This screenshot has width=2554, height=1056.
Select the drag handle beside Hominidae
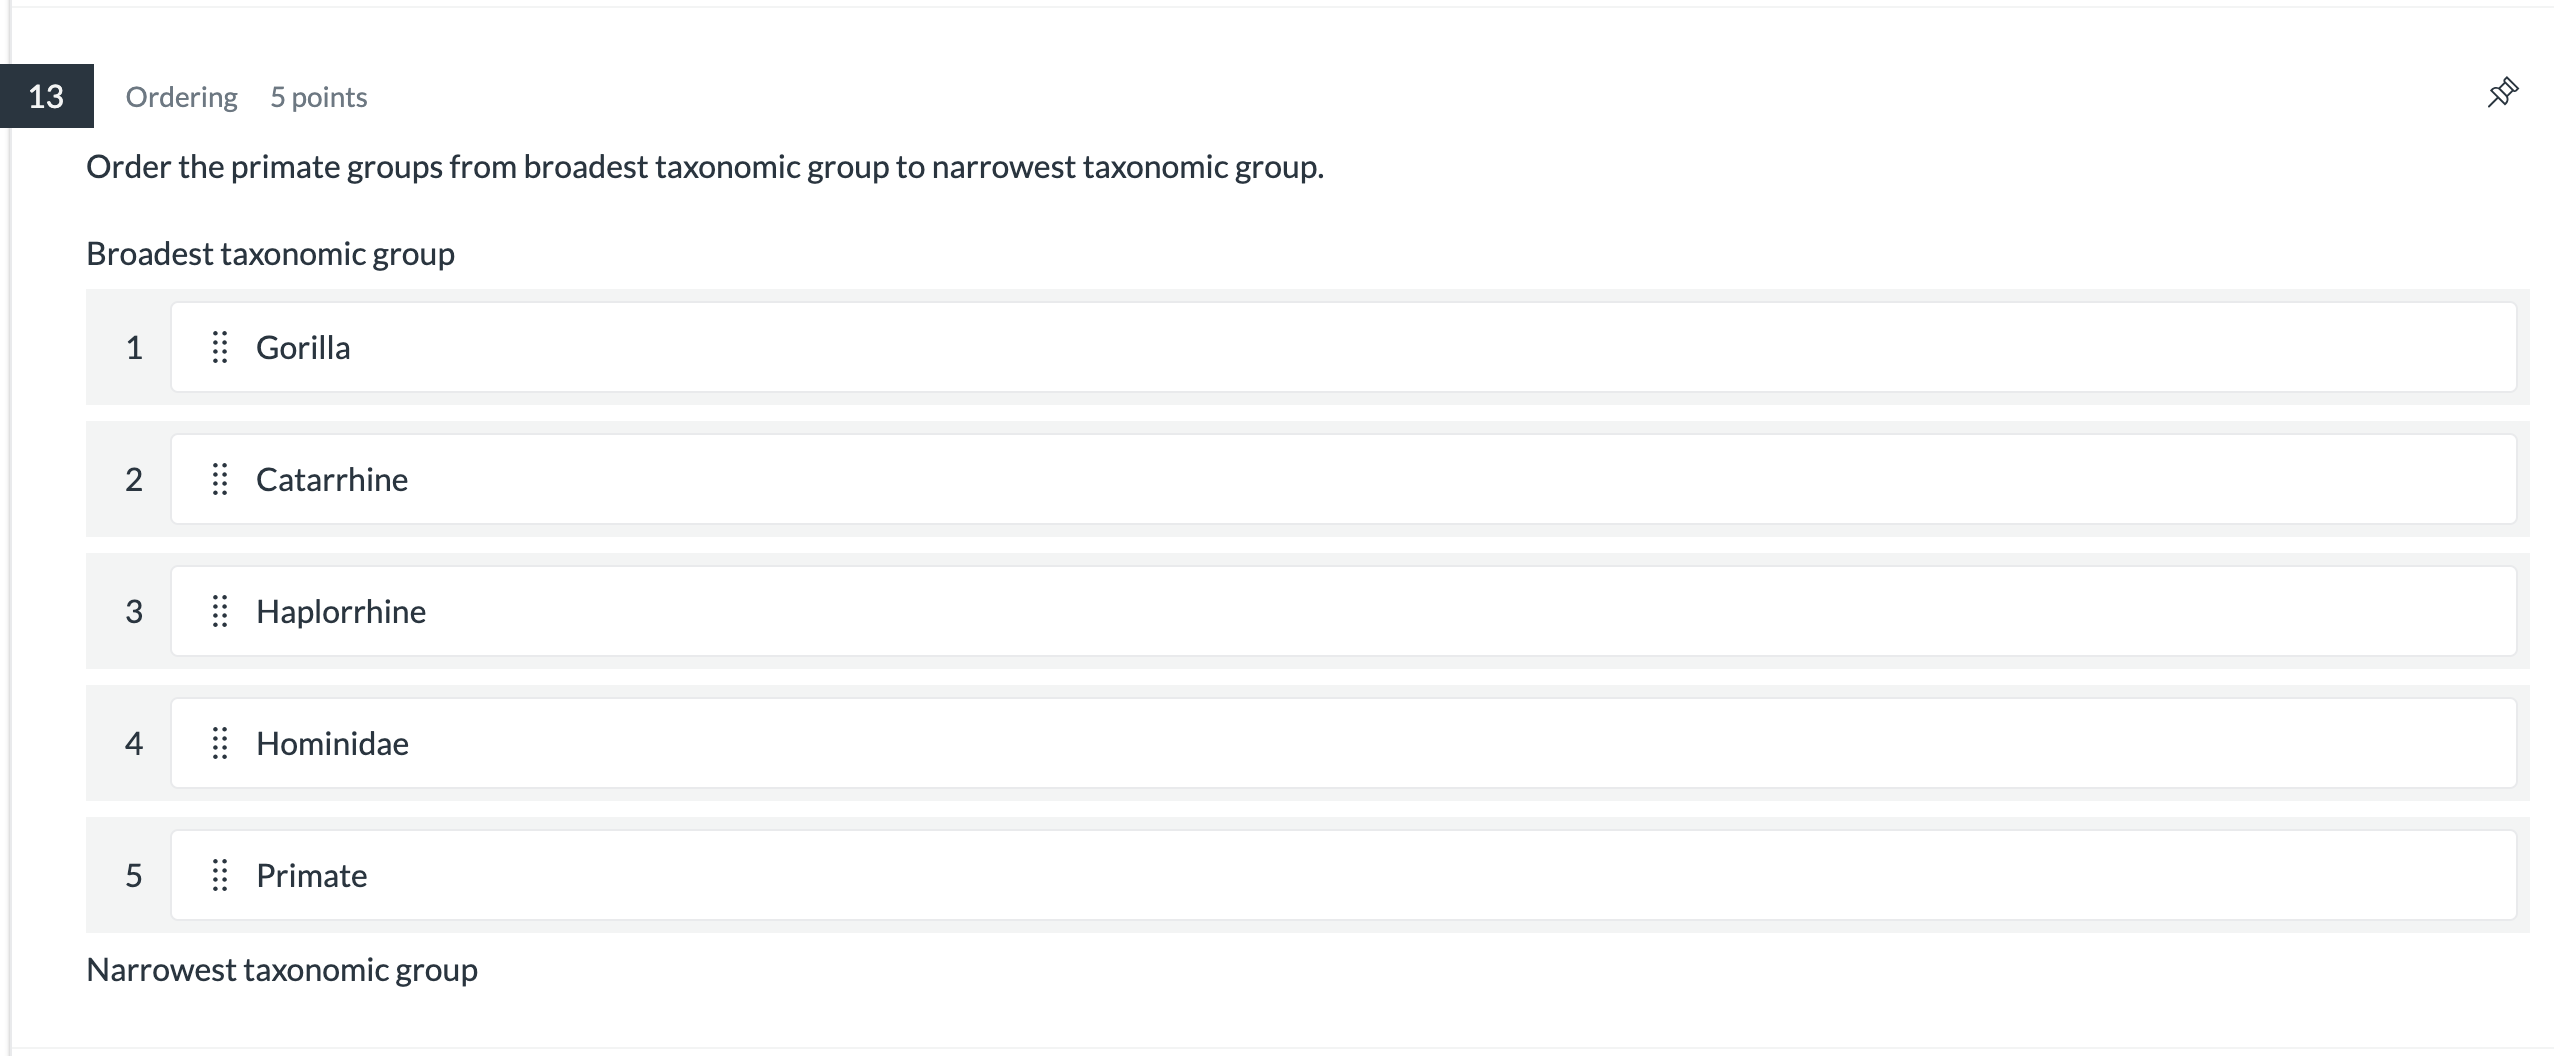pyautogui.click(x=220, y=743)
